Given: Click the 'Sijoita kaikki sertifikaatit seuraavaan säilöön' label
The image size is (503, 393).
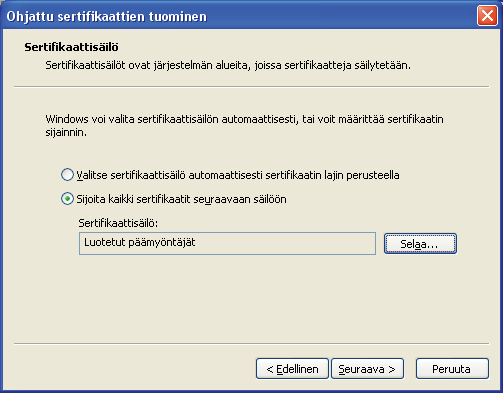Looking at the screenshot, I should (x=181, y=199).
